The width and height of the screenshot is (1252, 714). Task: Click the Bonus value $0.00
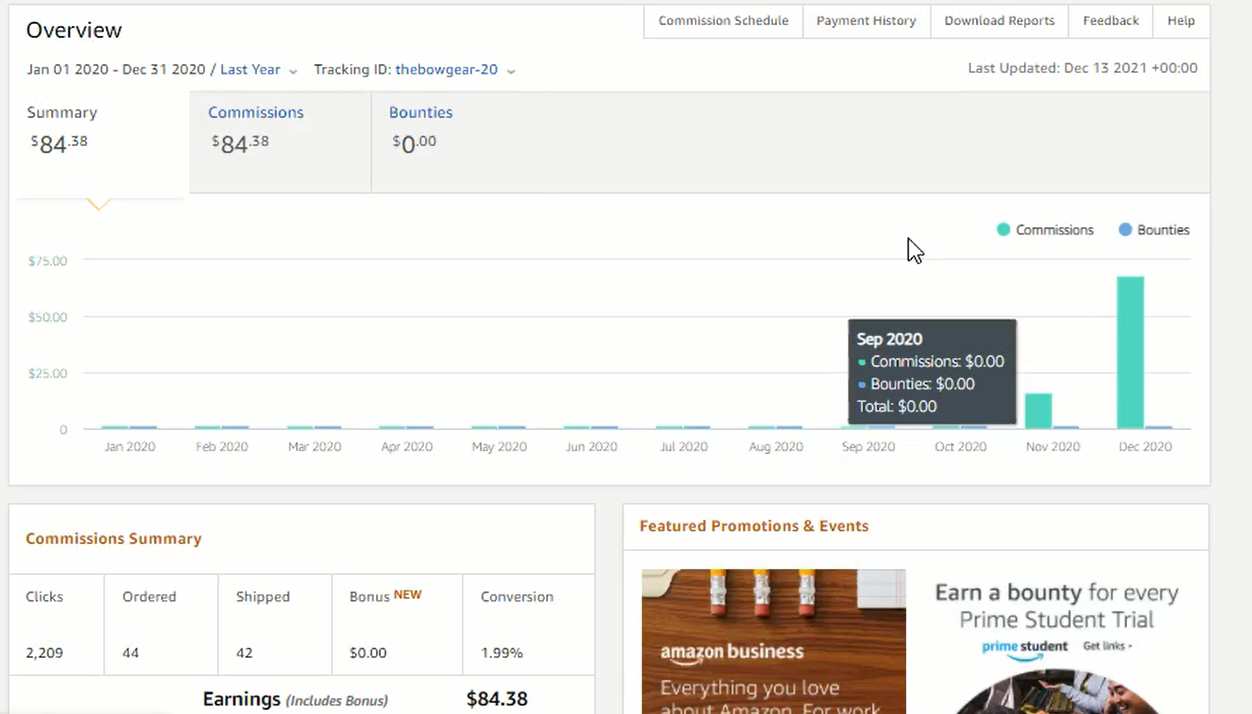pyautogui.click(x=368, y=653)
